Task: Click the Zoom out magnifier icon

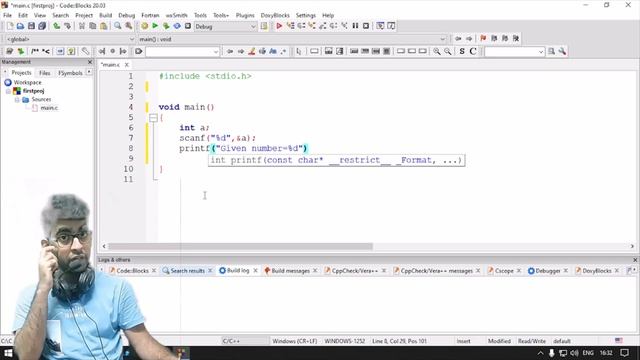Action: pos(448,51)
